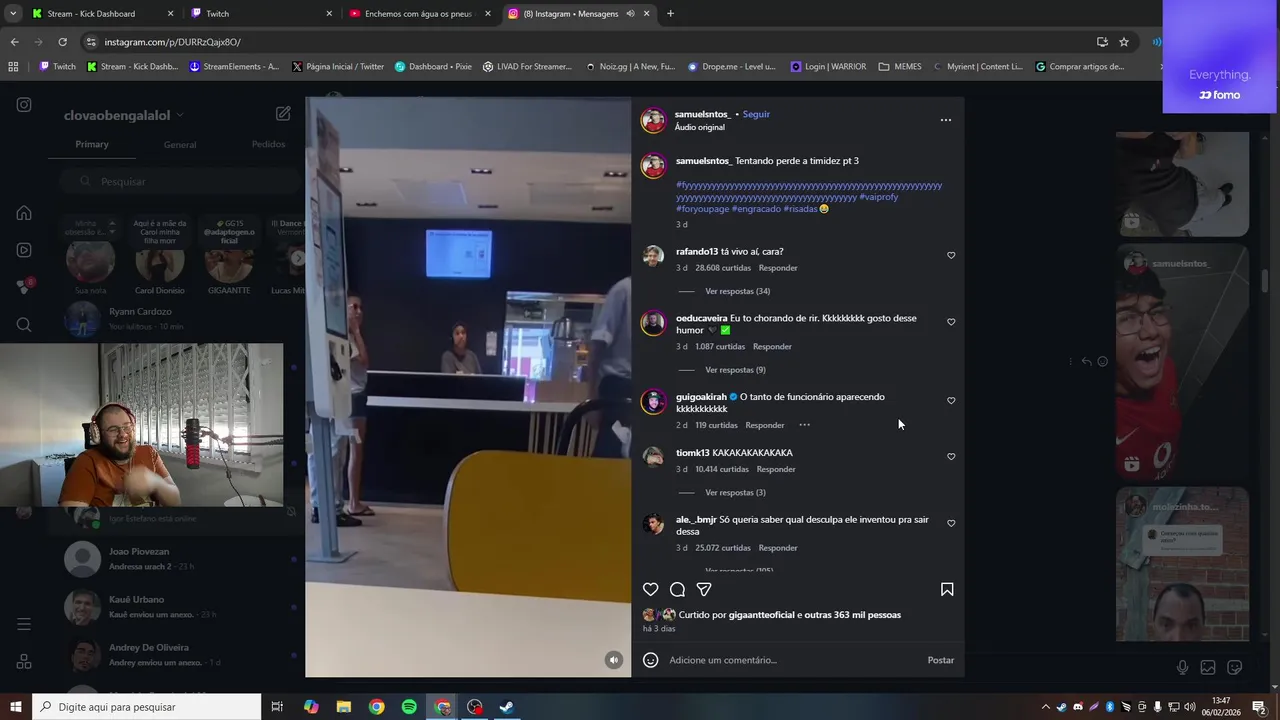The image size is (1280, 720).
Task: Like guigoakirah's comment
Action: point(951,401)
